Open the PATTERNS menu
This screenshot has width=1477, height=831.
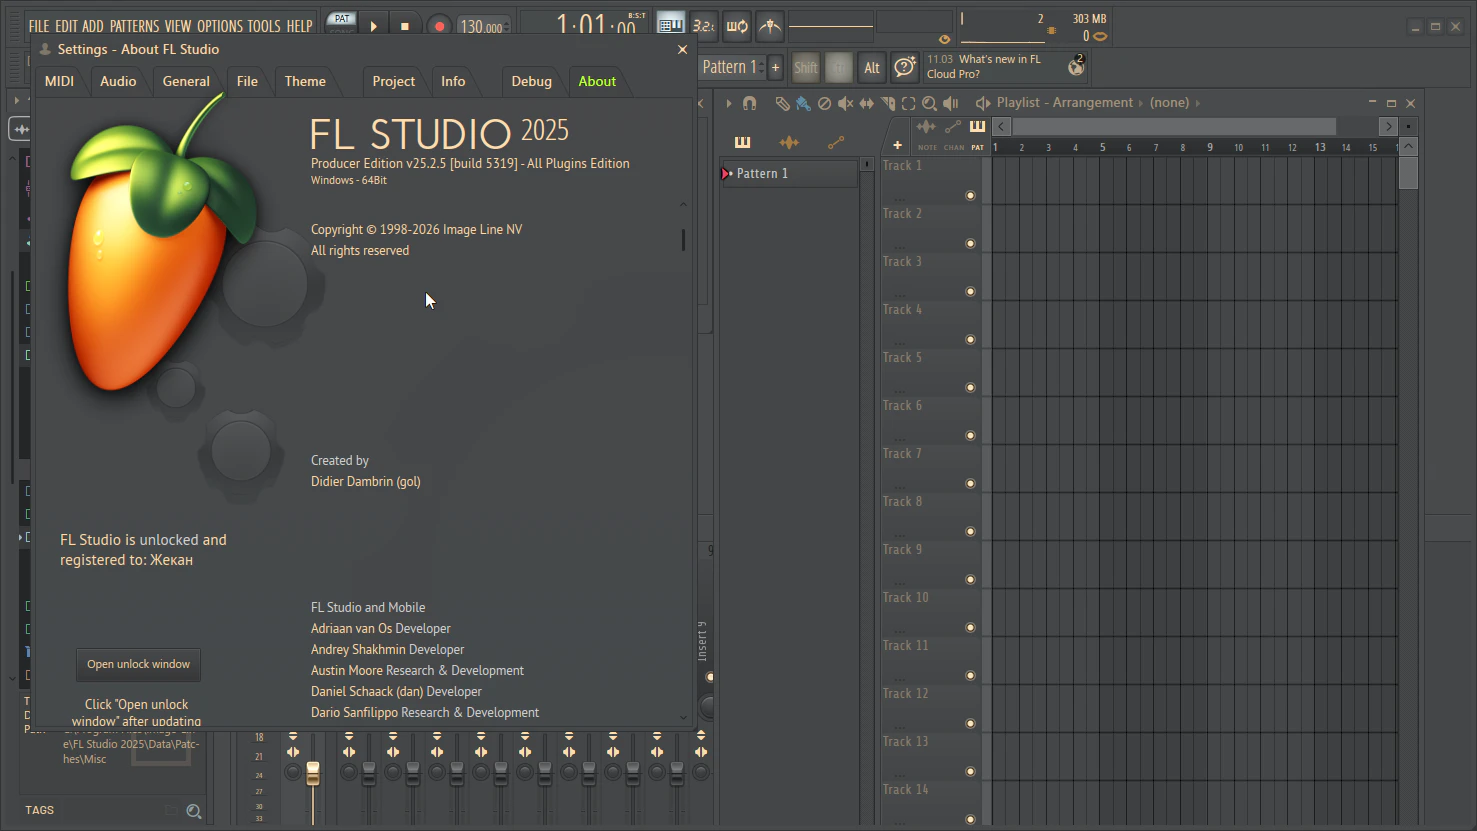click(x=134, y=26)
